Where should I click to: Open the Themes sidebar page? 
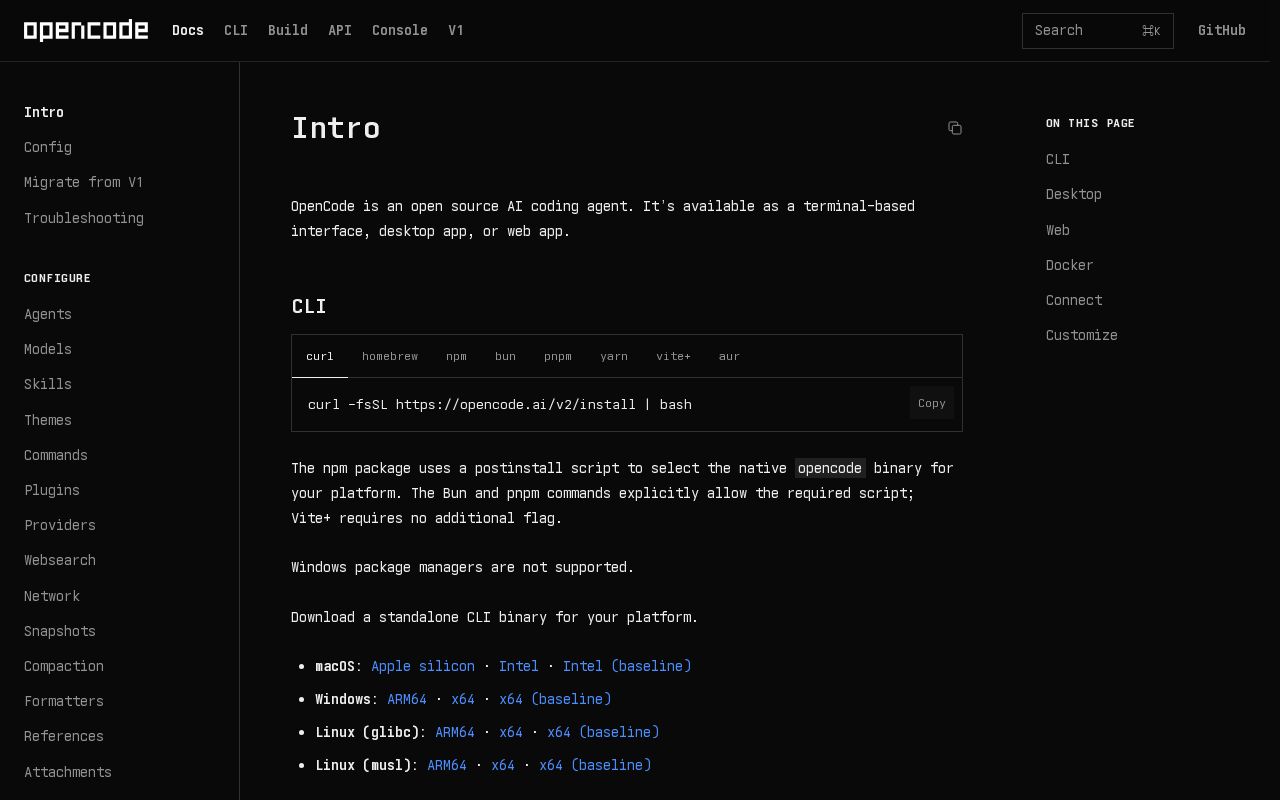[x=48, y=420]
